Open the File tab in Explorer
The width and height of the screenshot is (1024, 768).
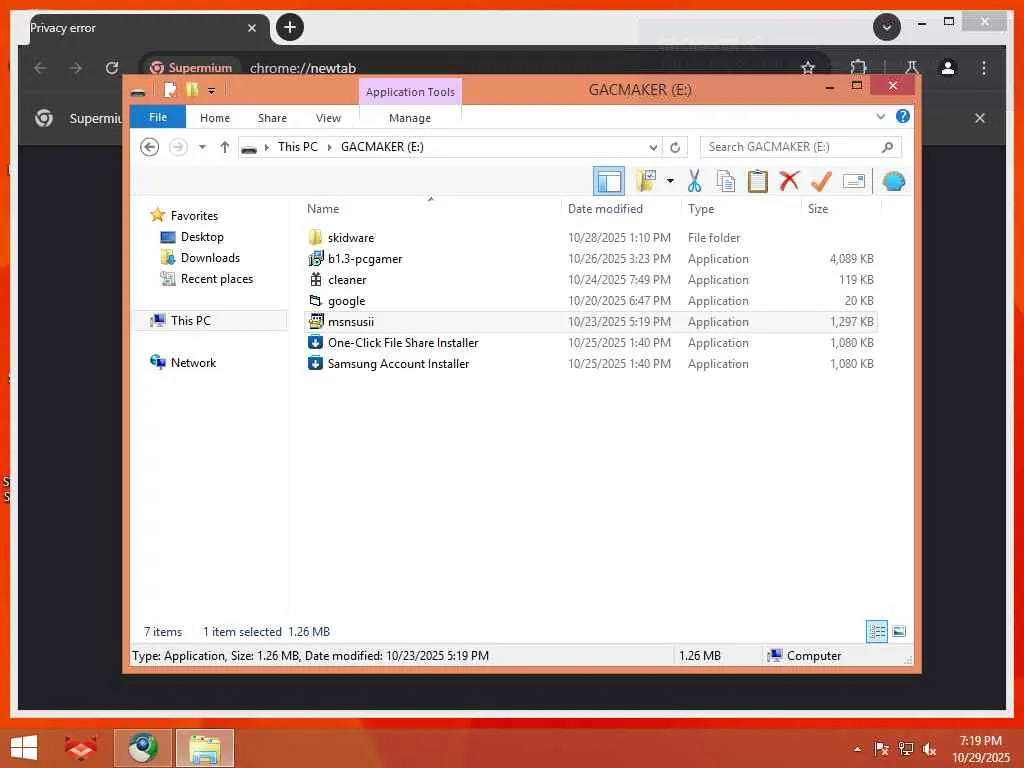(157, 117)
